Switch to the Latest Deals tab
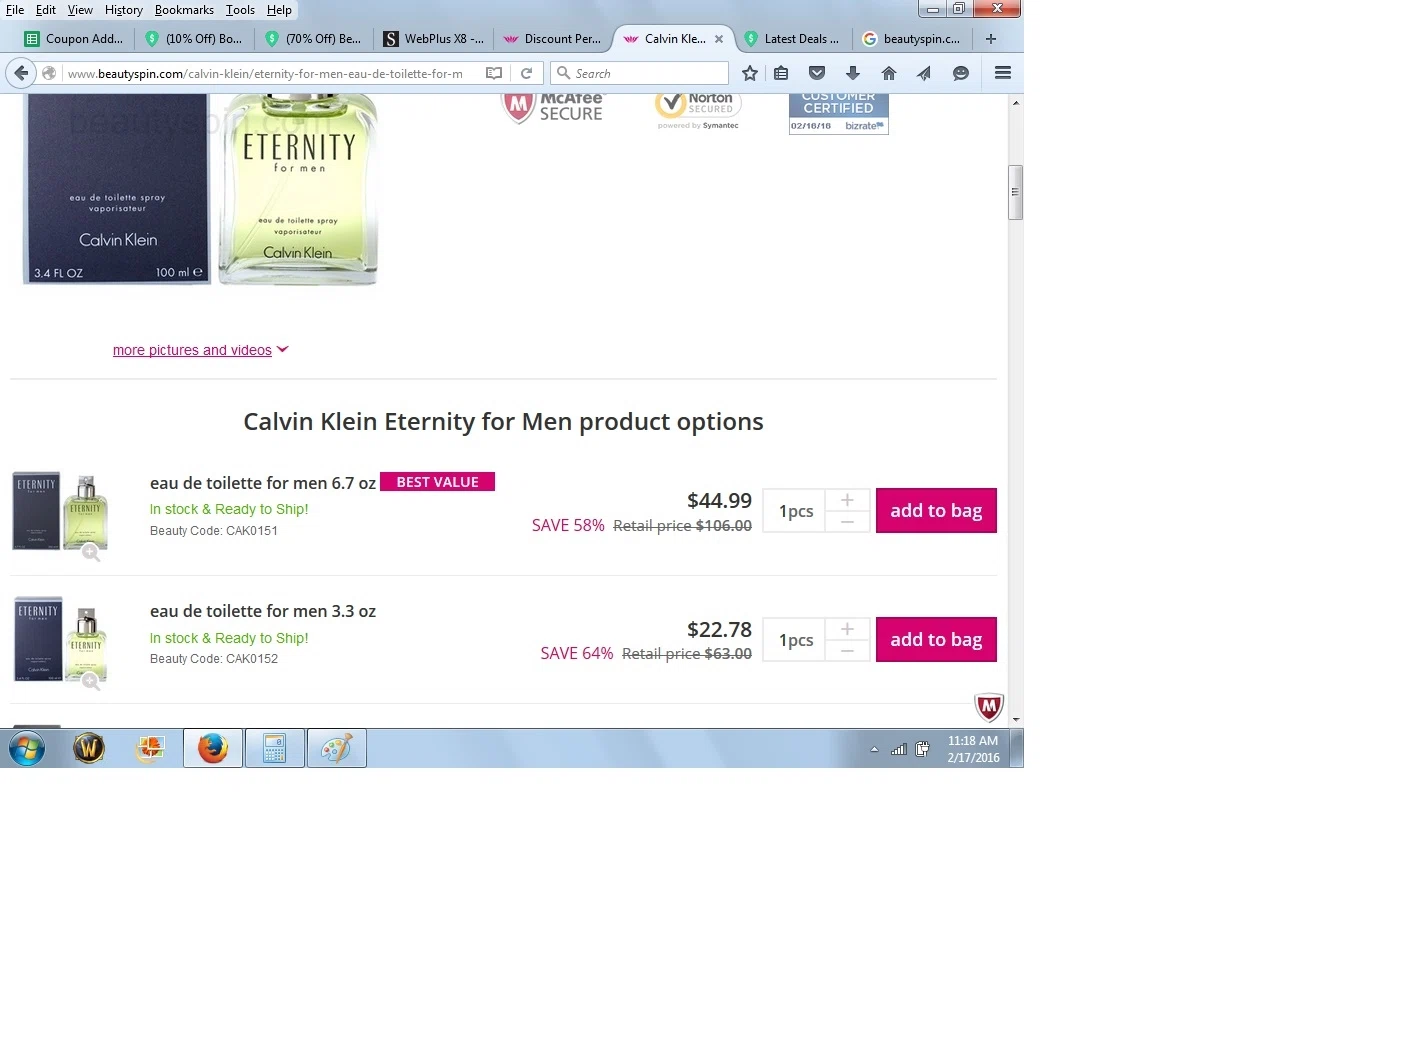 (x=794, y=39)
